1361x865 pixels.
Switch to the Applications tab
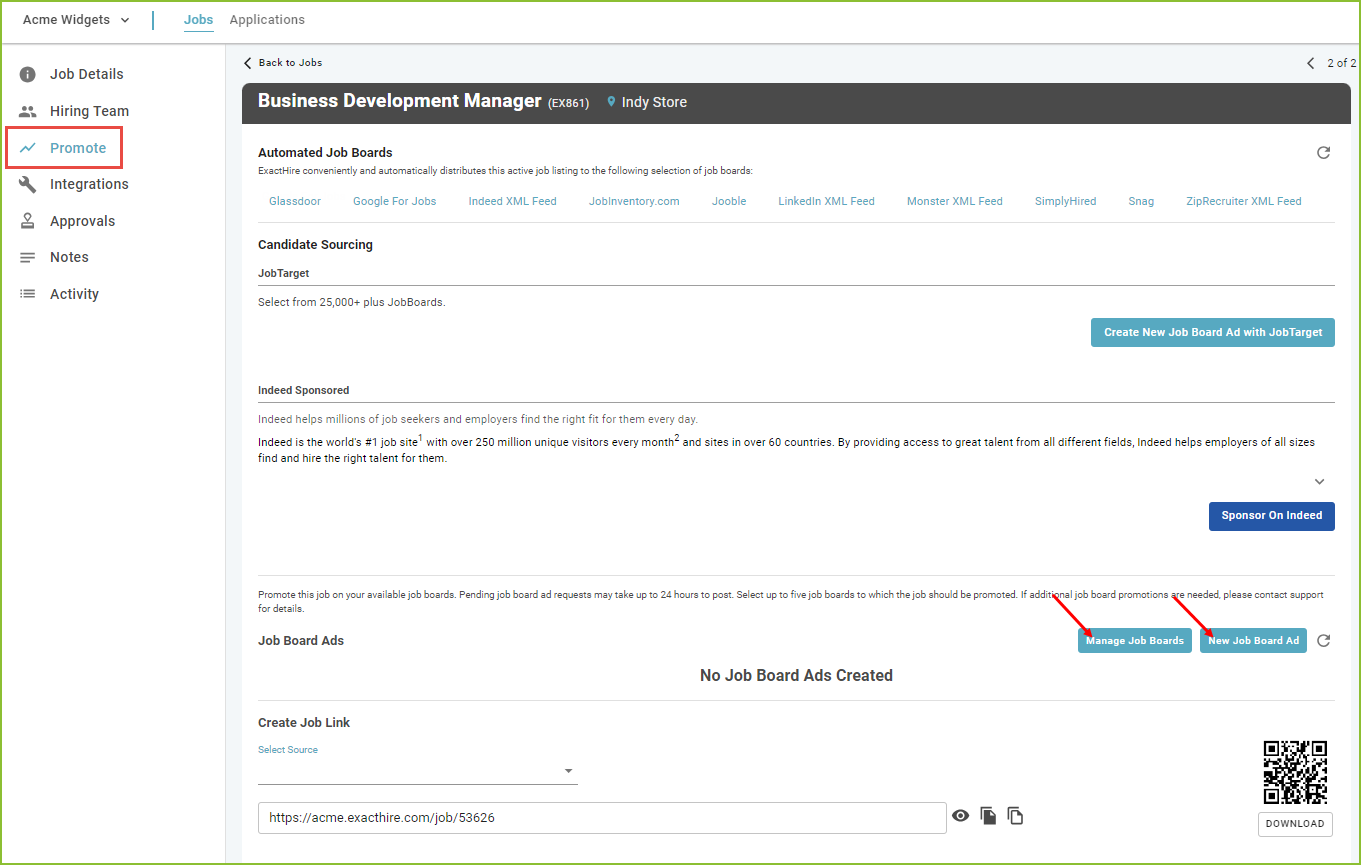267,20
